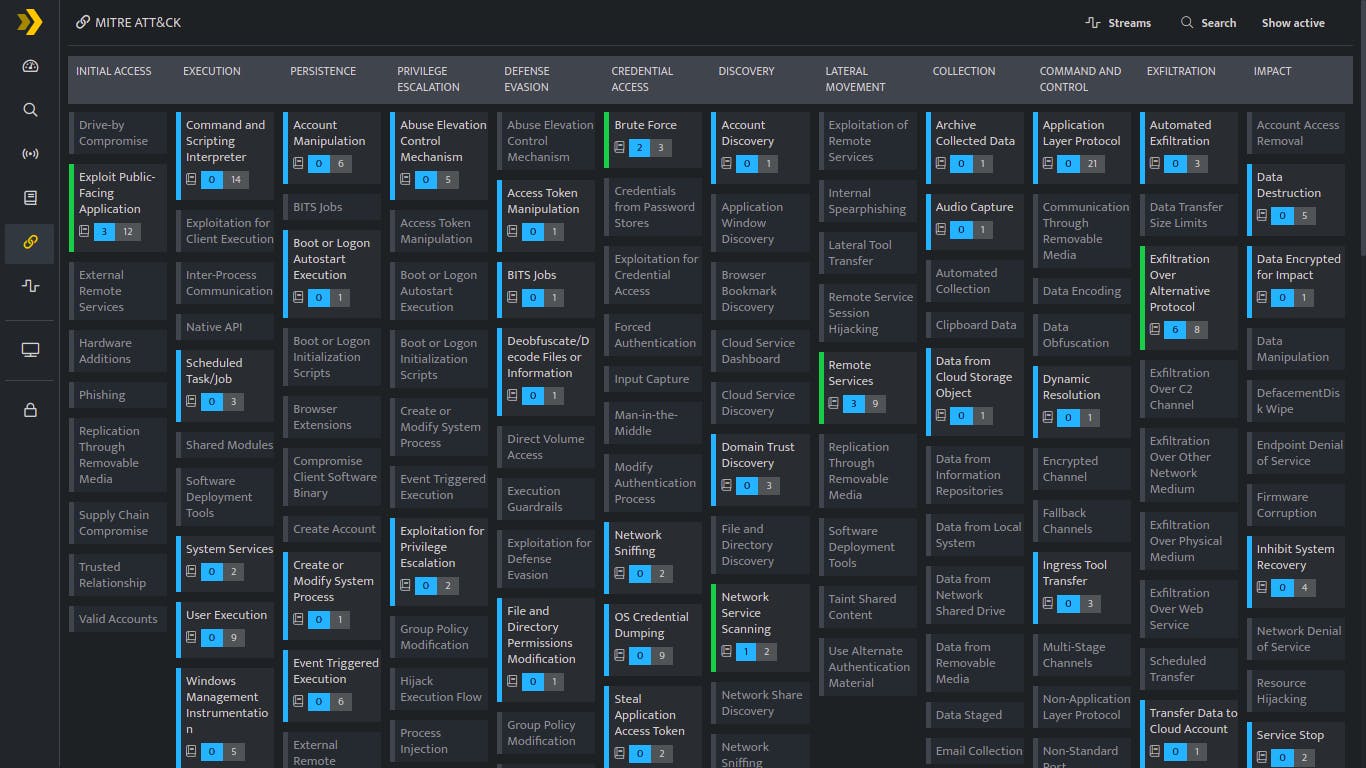
Task: Click the CREDENTIAL ACCESS column header
Action: point(642,79)
